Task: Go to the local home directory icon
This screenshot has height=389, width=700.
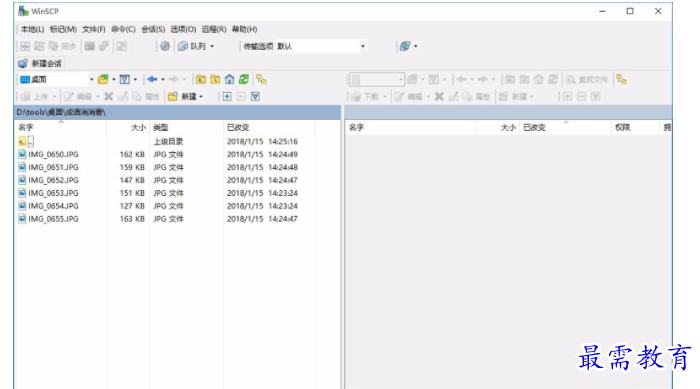Action: pos(229,79)
